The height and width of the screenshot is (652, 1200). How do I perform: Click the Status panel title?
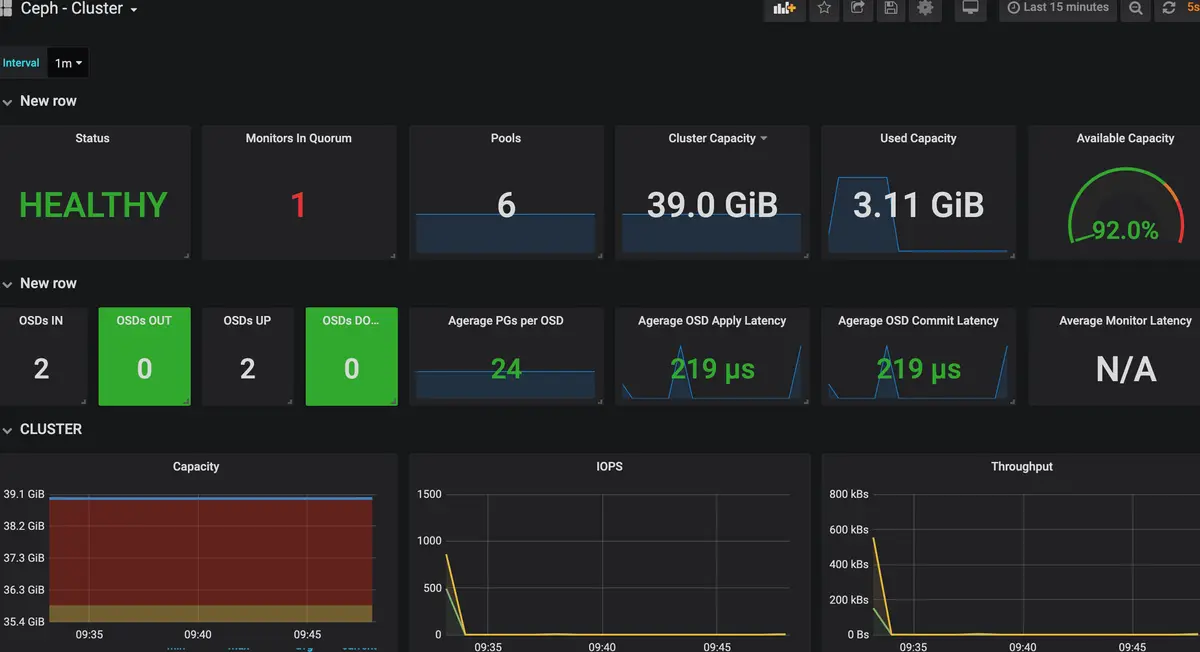pos(93,138)
